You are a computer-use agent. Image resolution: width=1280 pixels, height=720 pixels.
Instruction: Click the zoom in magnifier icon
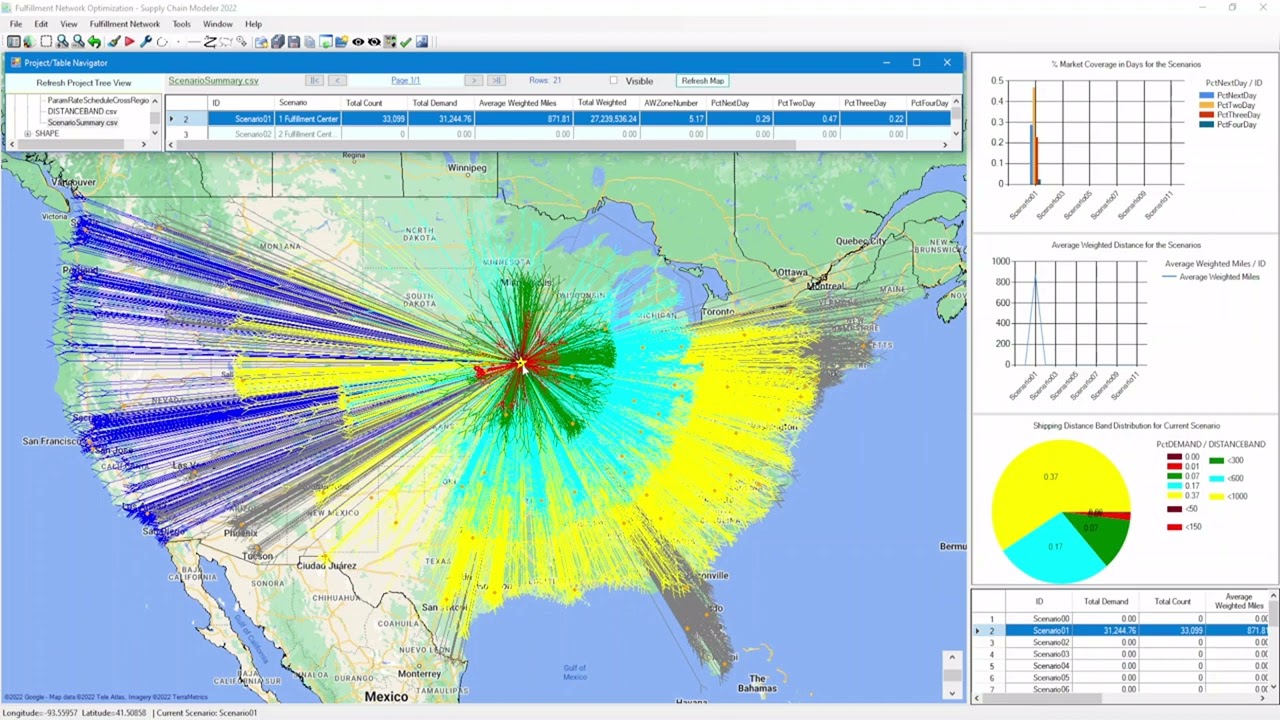(63, 42)
